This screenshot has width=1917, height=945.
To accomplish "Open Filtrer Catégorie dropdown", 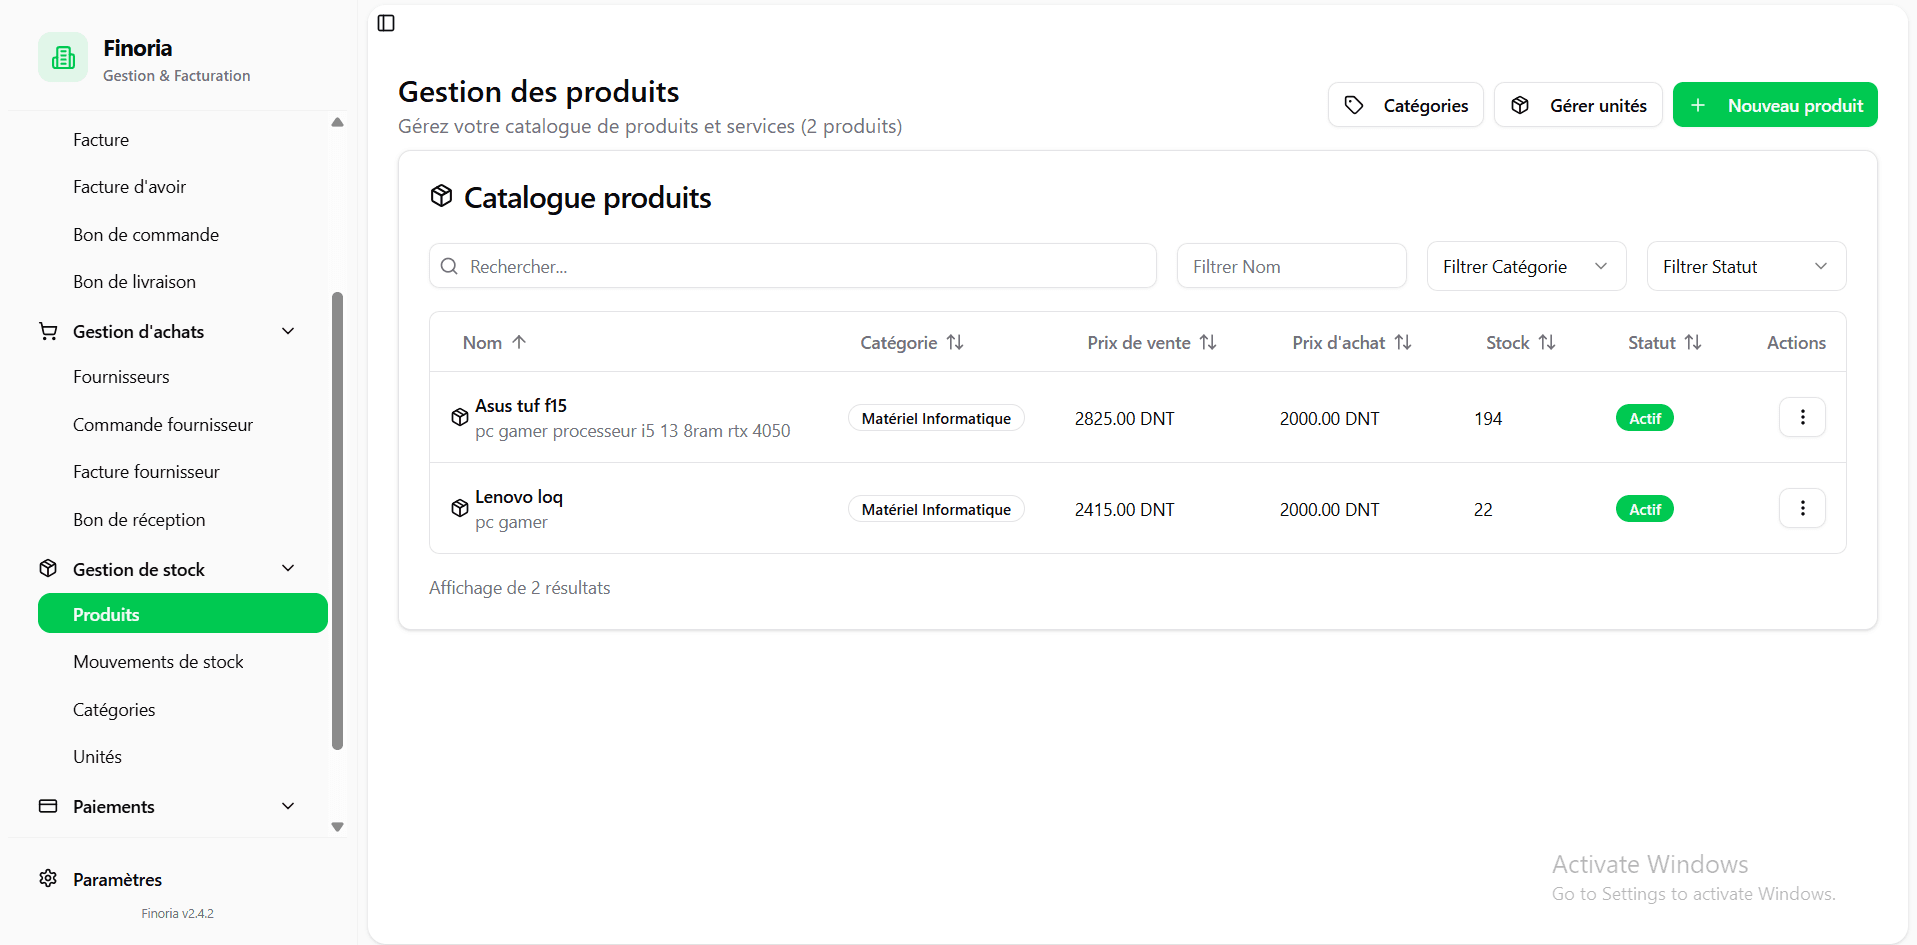I will (x=1526, y=266).
